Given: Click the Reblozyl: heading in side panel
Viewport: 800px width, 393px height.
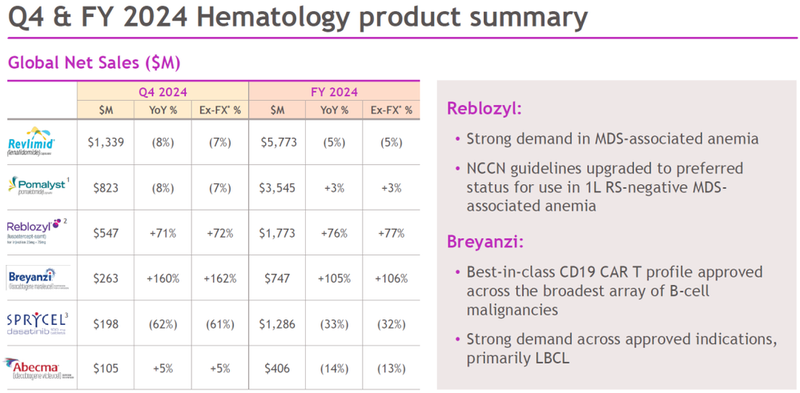Looking at the screenshot, I should pyautogui.click(x=485, y=109).
